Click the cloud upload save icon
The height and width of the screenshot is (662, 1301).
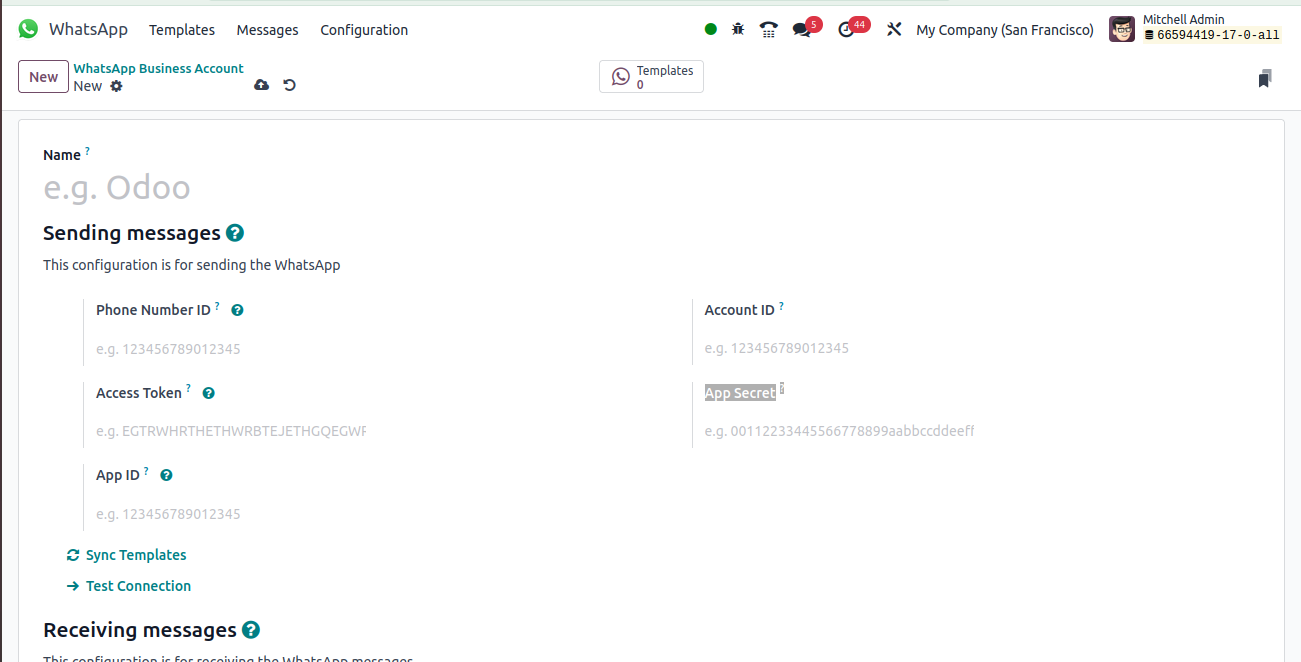click(x=261, y=85)
